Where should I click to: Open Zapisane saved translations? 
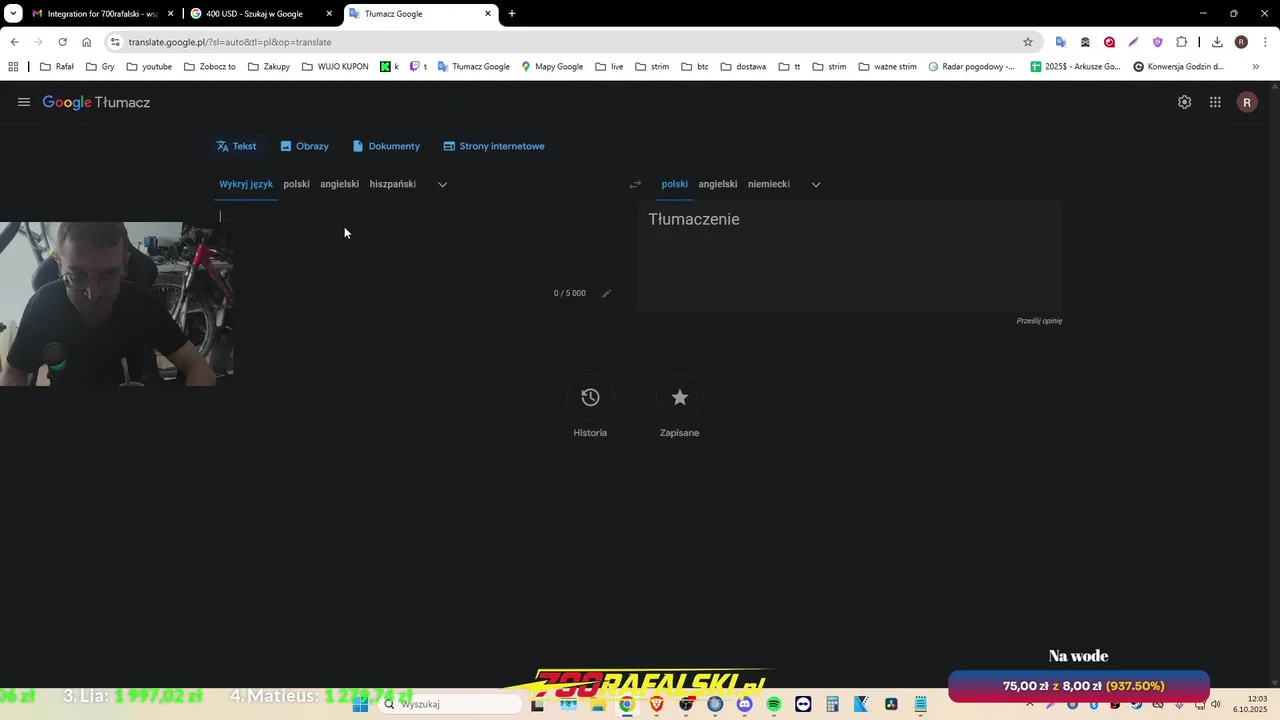click(x=680, y=398)
